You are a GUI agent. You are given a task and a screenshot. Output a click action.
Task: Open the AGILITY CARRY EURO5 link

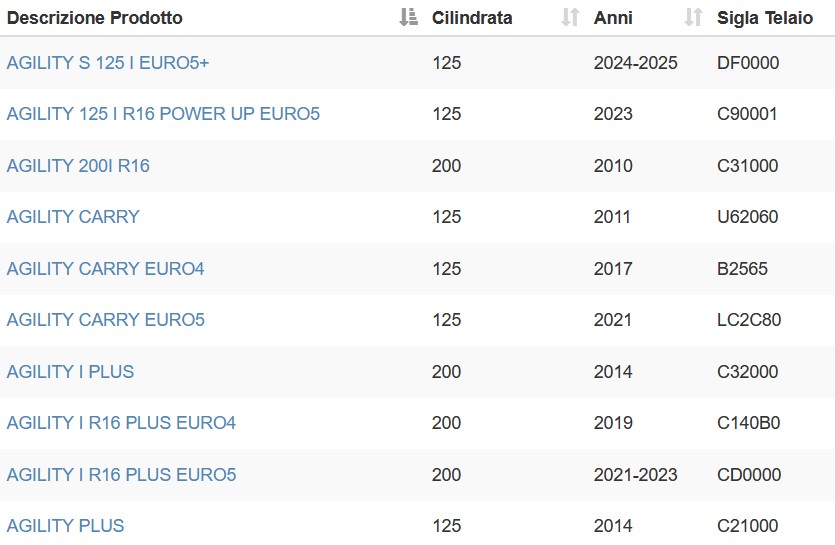105,320
